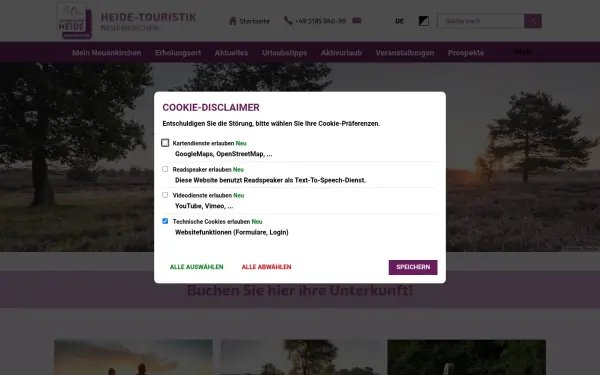600x375 pixels.
Task: Open the bottom-center tree landscape teaser image
Action: point(300,357)
